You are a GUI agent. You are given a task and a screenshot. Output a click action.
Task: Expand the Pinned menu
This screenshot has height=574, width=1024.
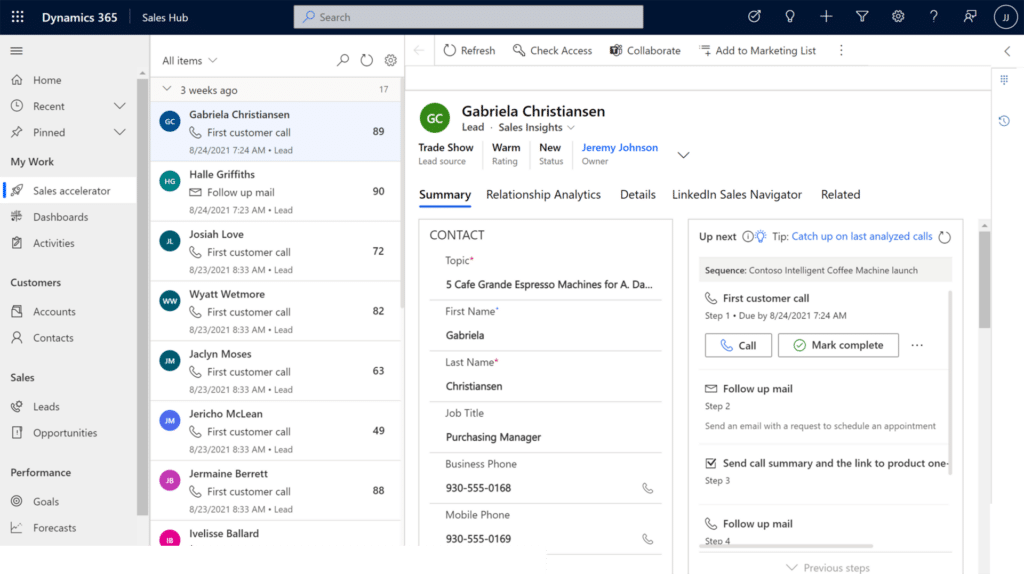coord(120,132)
